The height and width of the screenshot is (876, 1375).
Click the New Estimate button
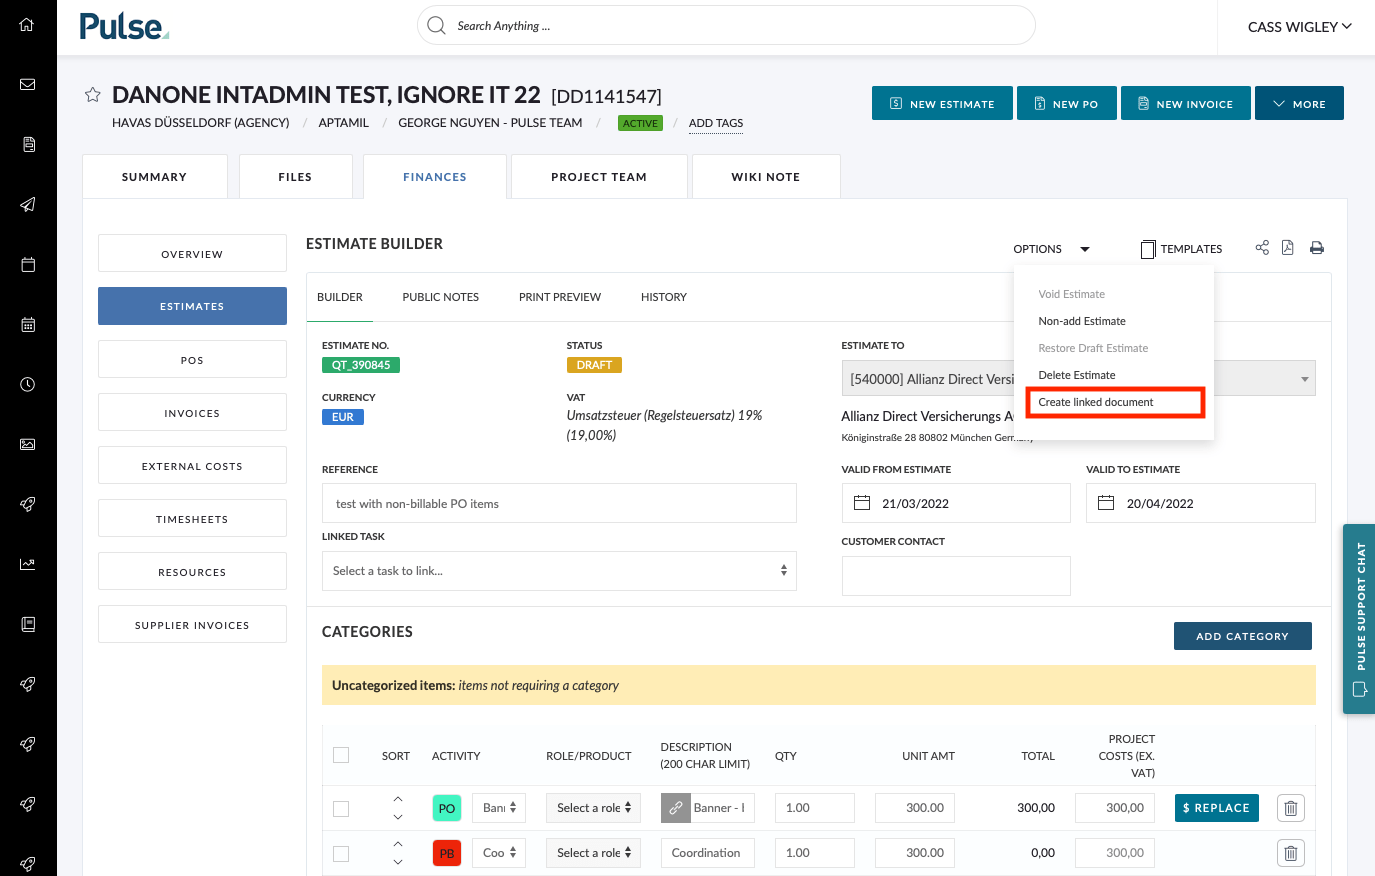tap(942, 103)
